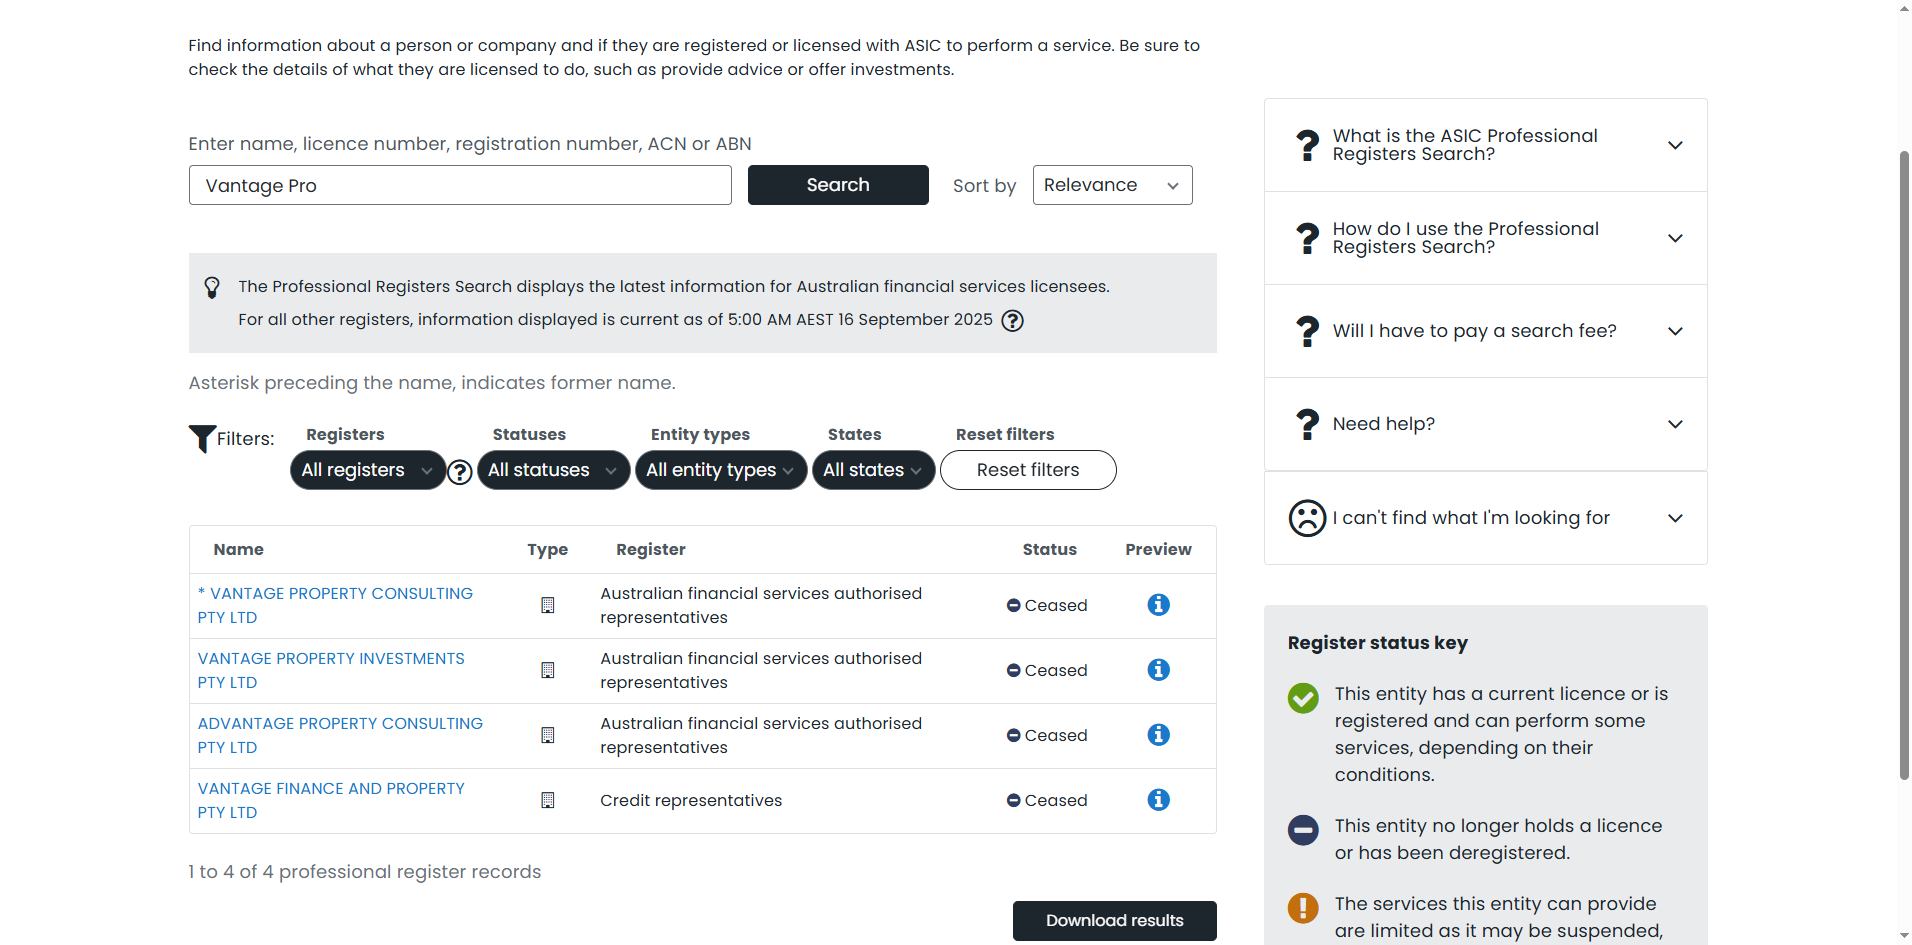1912x945 pixels.
Task: Open the Sort by Relevance dropdown
Action: click(x=1112, y=185)
